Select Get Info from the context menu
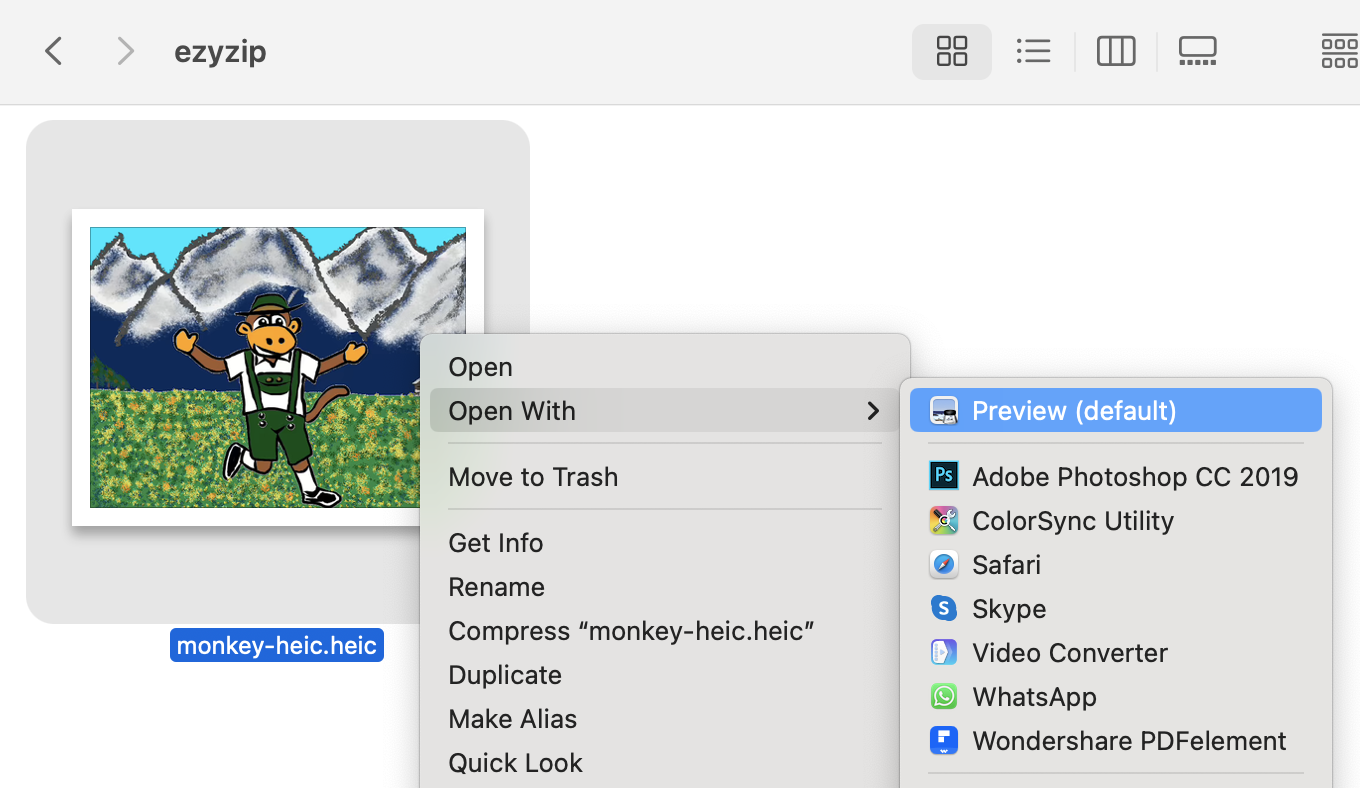The image size is (1360, 788). 496,542
